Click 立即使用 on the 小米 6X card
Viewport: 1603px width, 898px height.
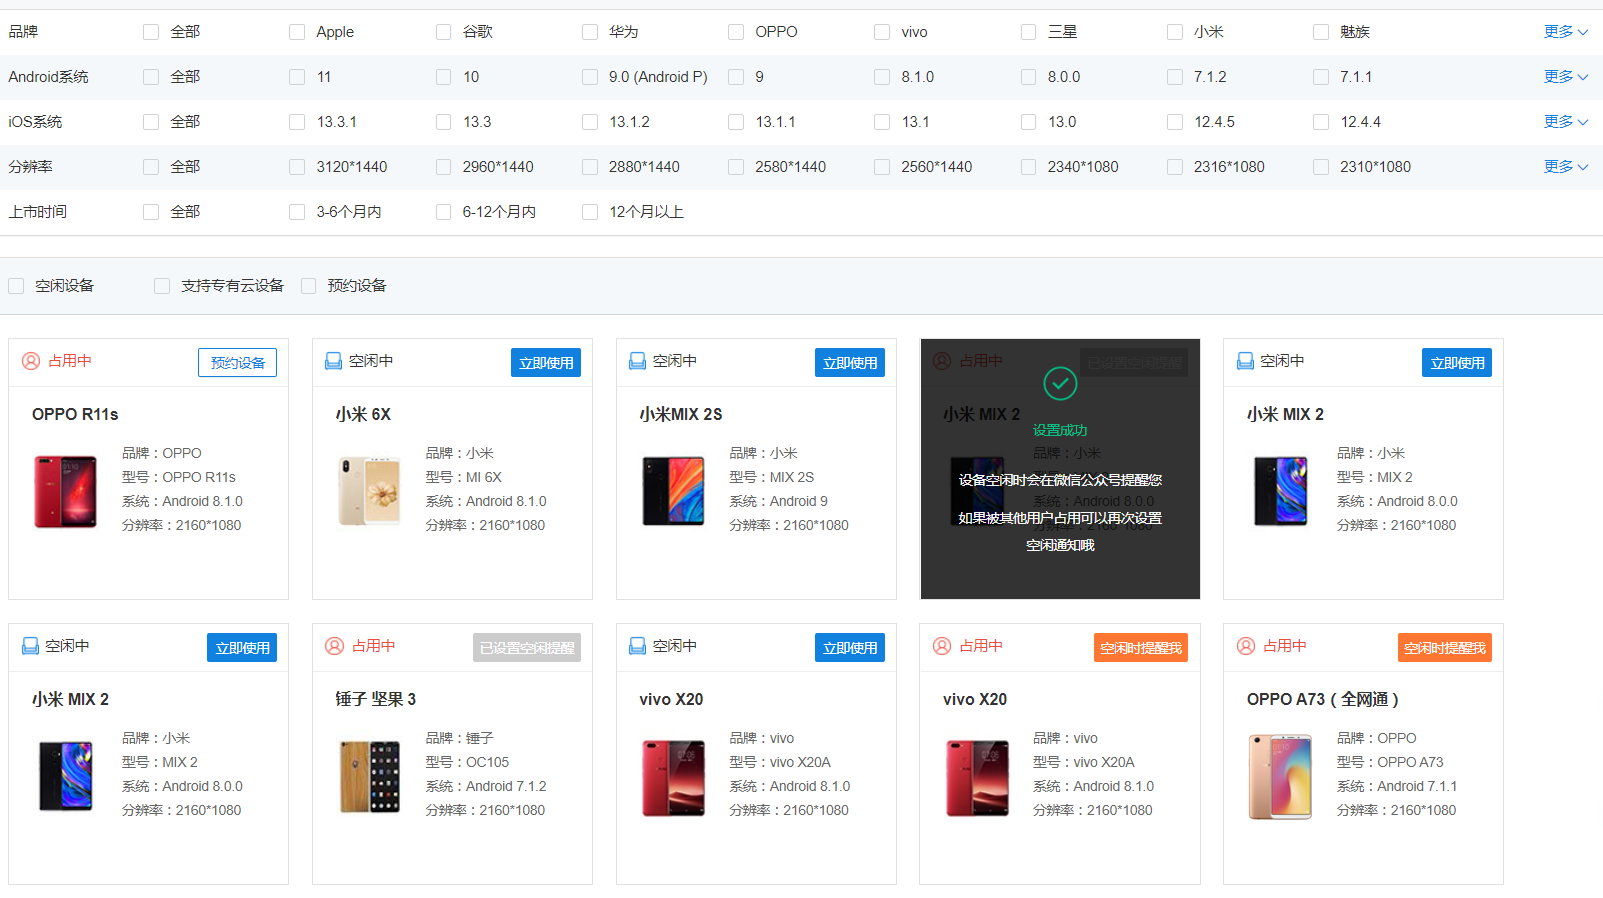pyautogui.click(x=546, y=363)
